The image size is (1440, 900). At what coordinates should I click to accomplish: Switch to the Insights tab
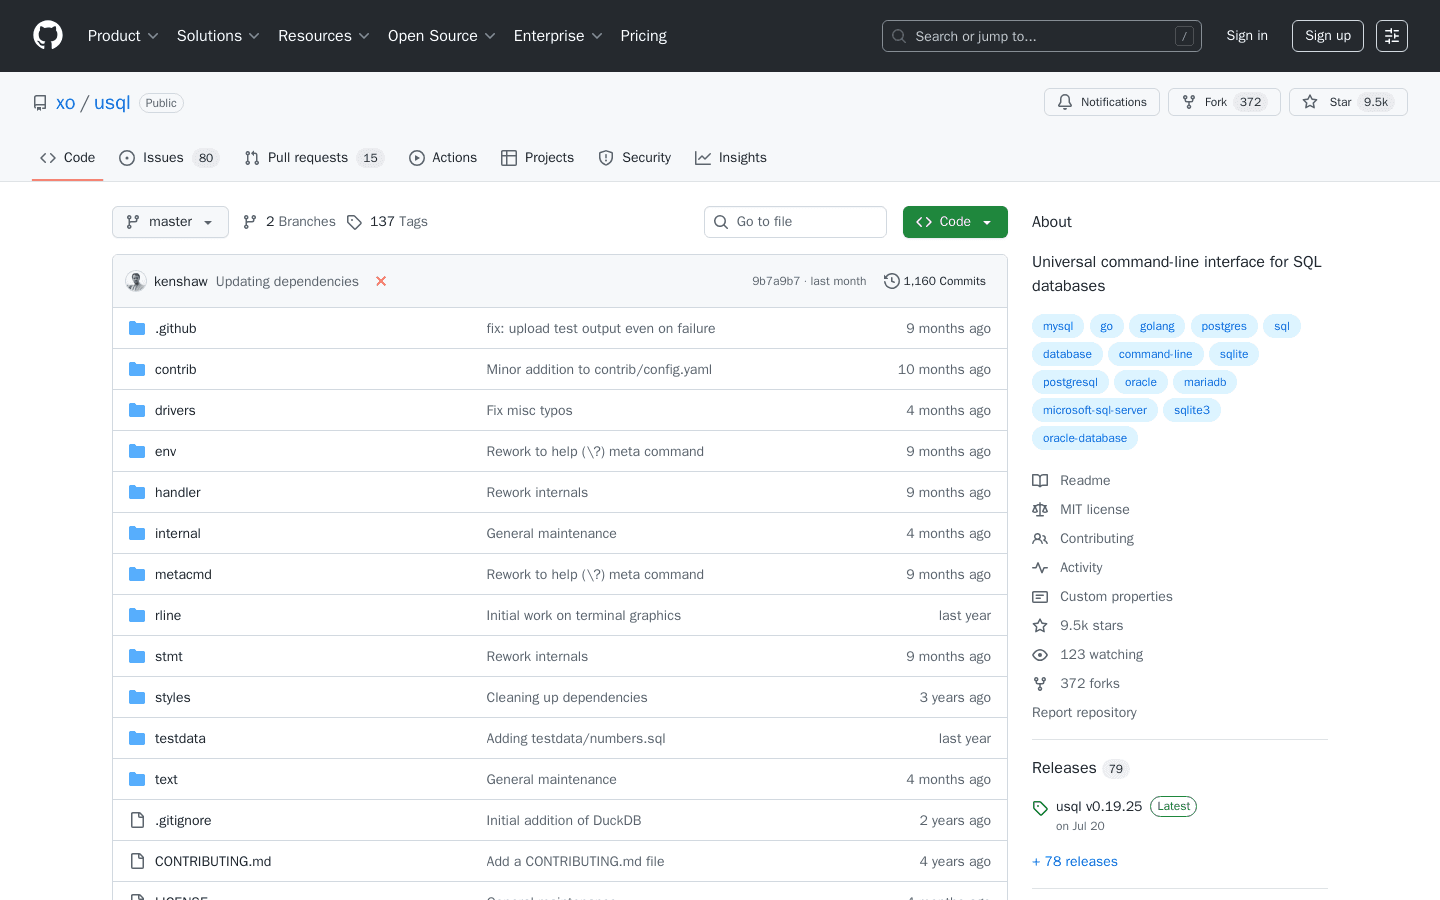coord(731,157)
